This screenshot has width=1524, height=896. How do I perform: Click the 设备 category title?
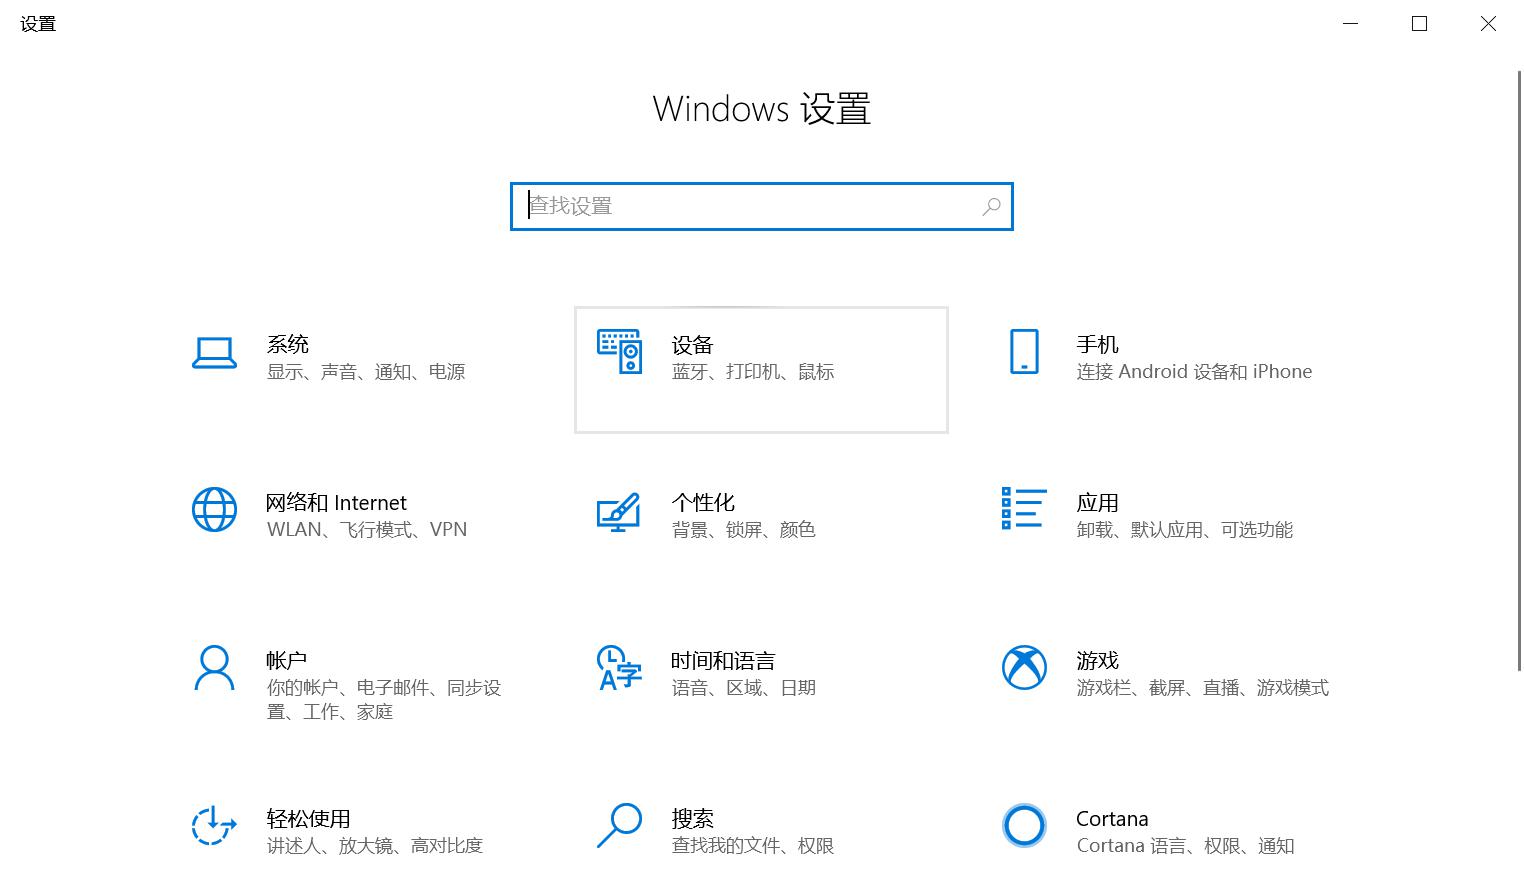pyautogui.click(x=692, y=345)
